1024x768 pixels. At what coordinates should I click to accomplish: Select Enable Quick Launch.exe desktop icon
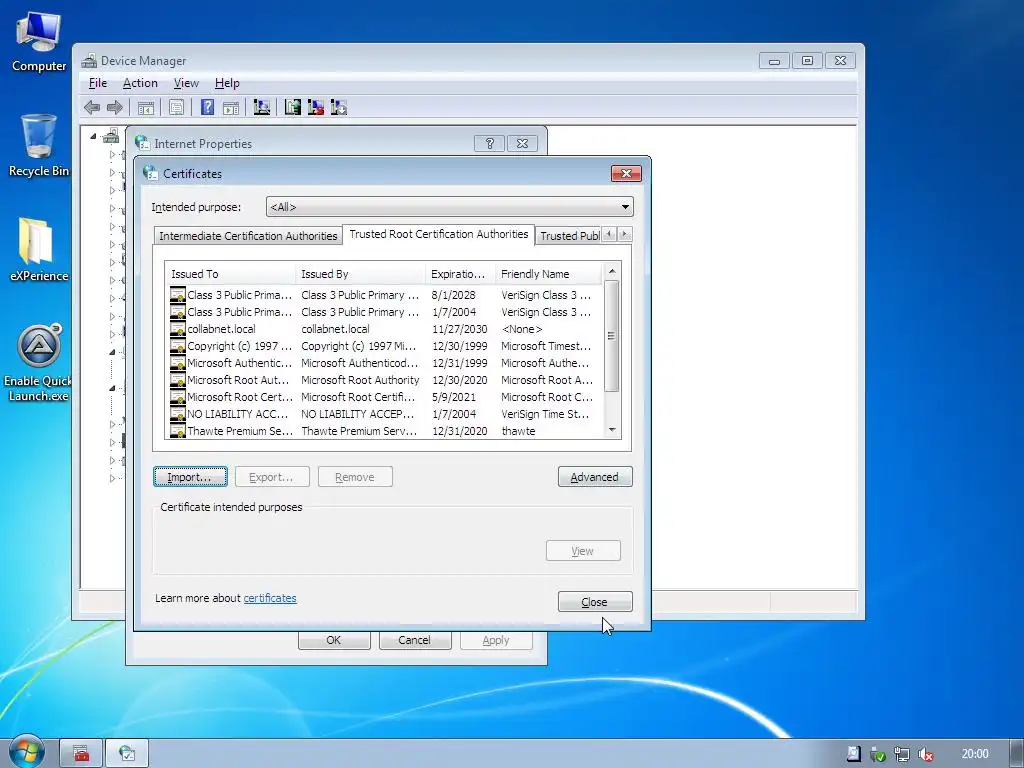tap(39, 362)
